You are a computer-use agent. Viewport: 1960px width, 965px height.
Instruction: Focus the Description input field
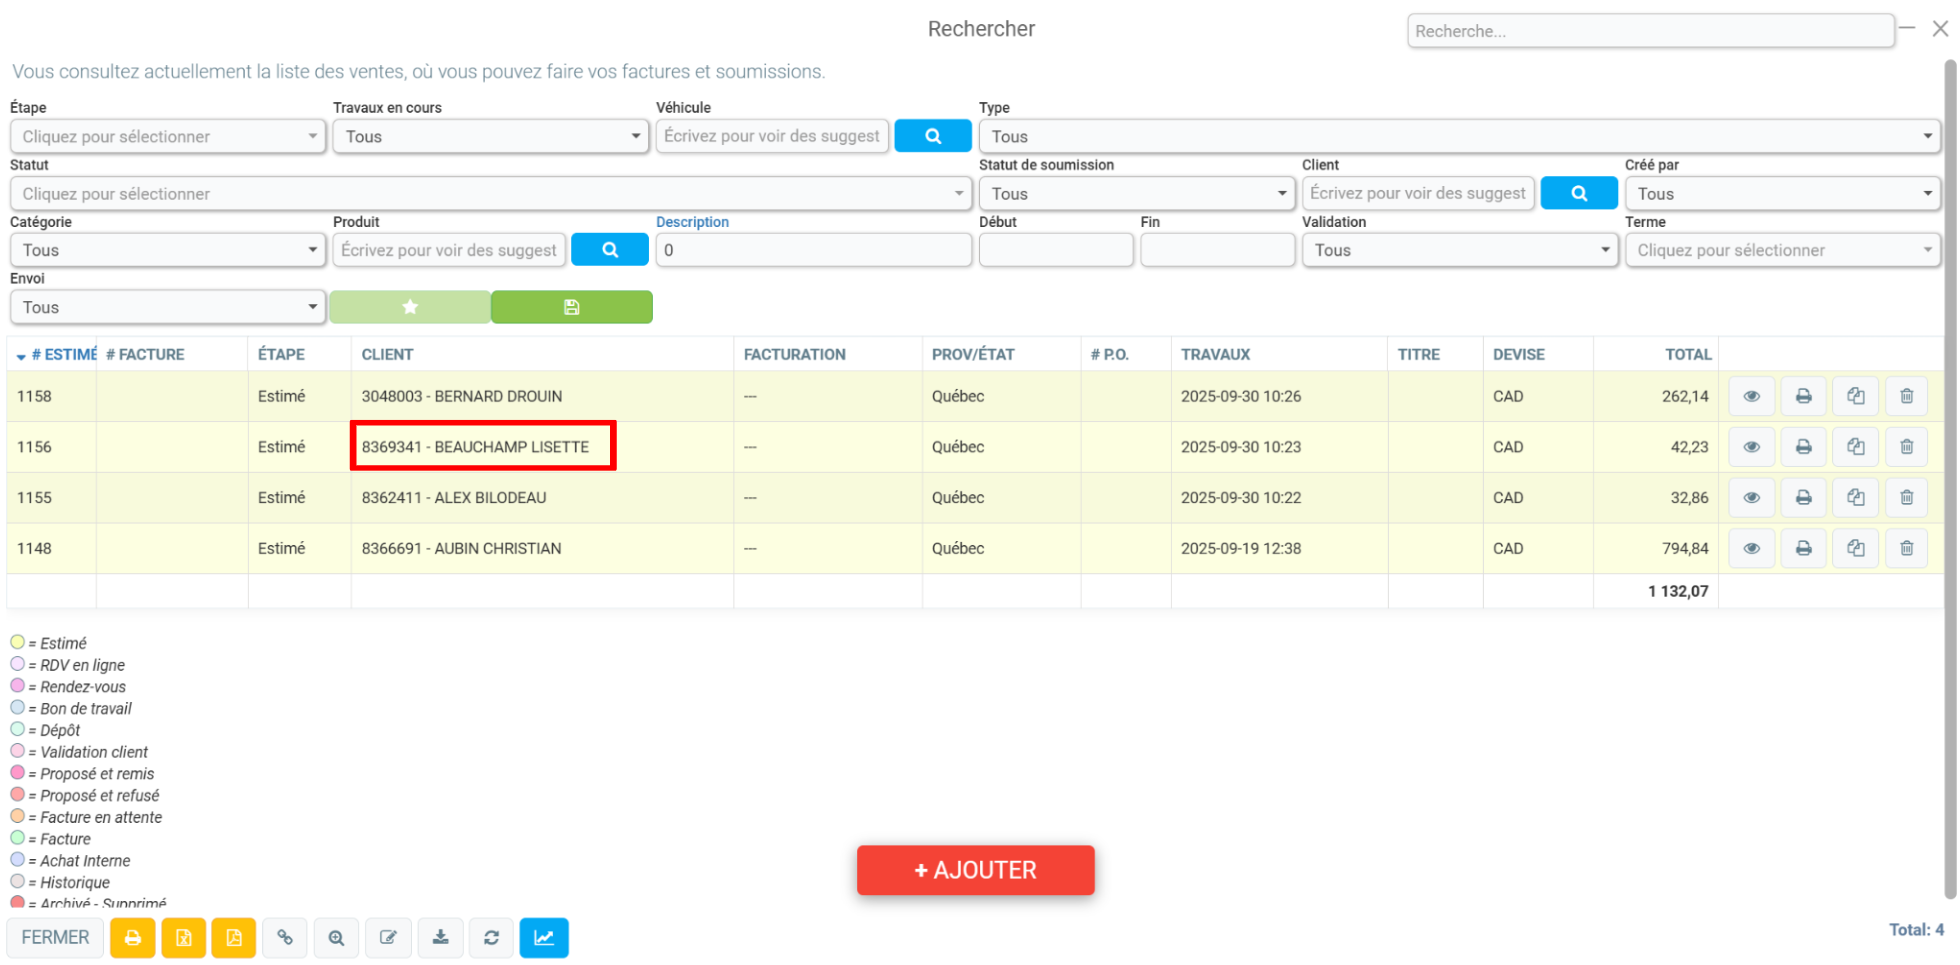(x=813, y=250)
